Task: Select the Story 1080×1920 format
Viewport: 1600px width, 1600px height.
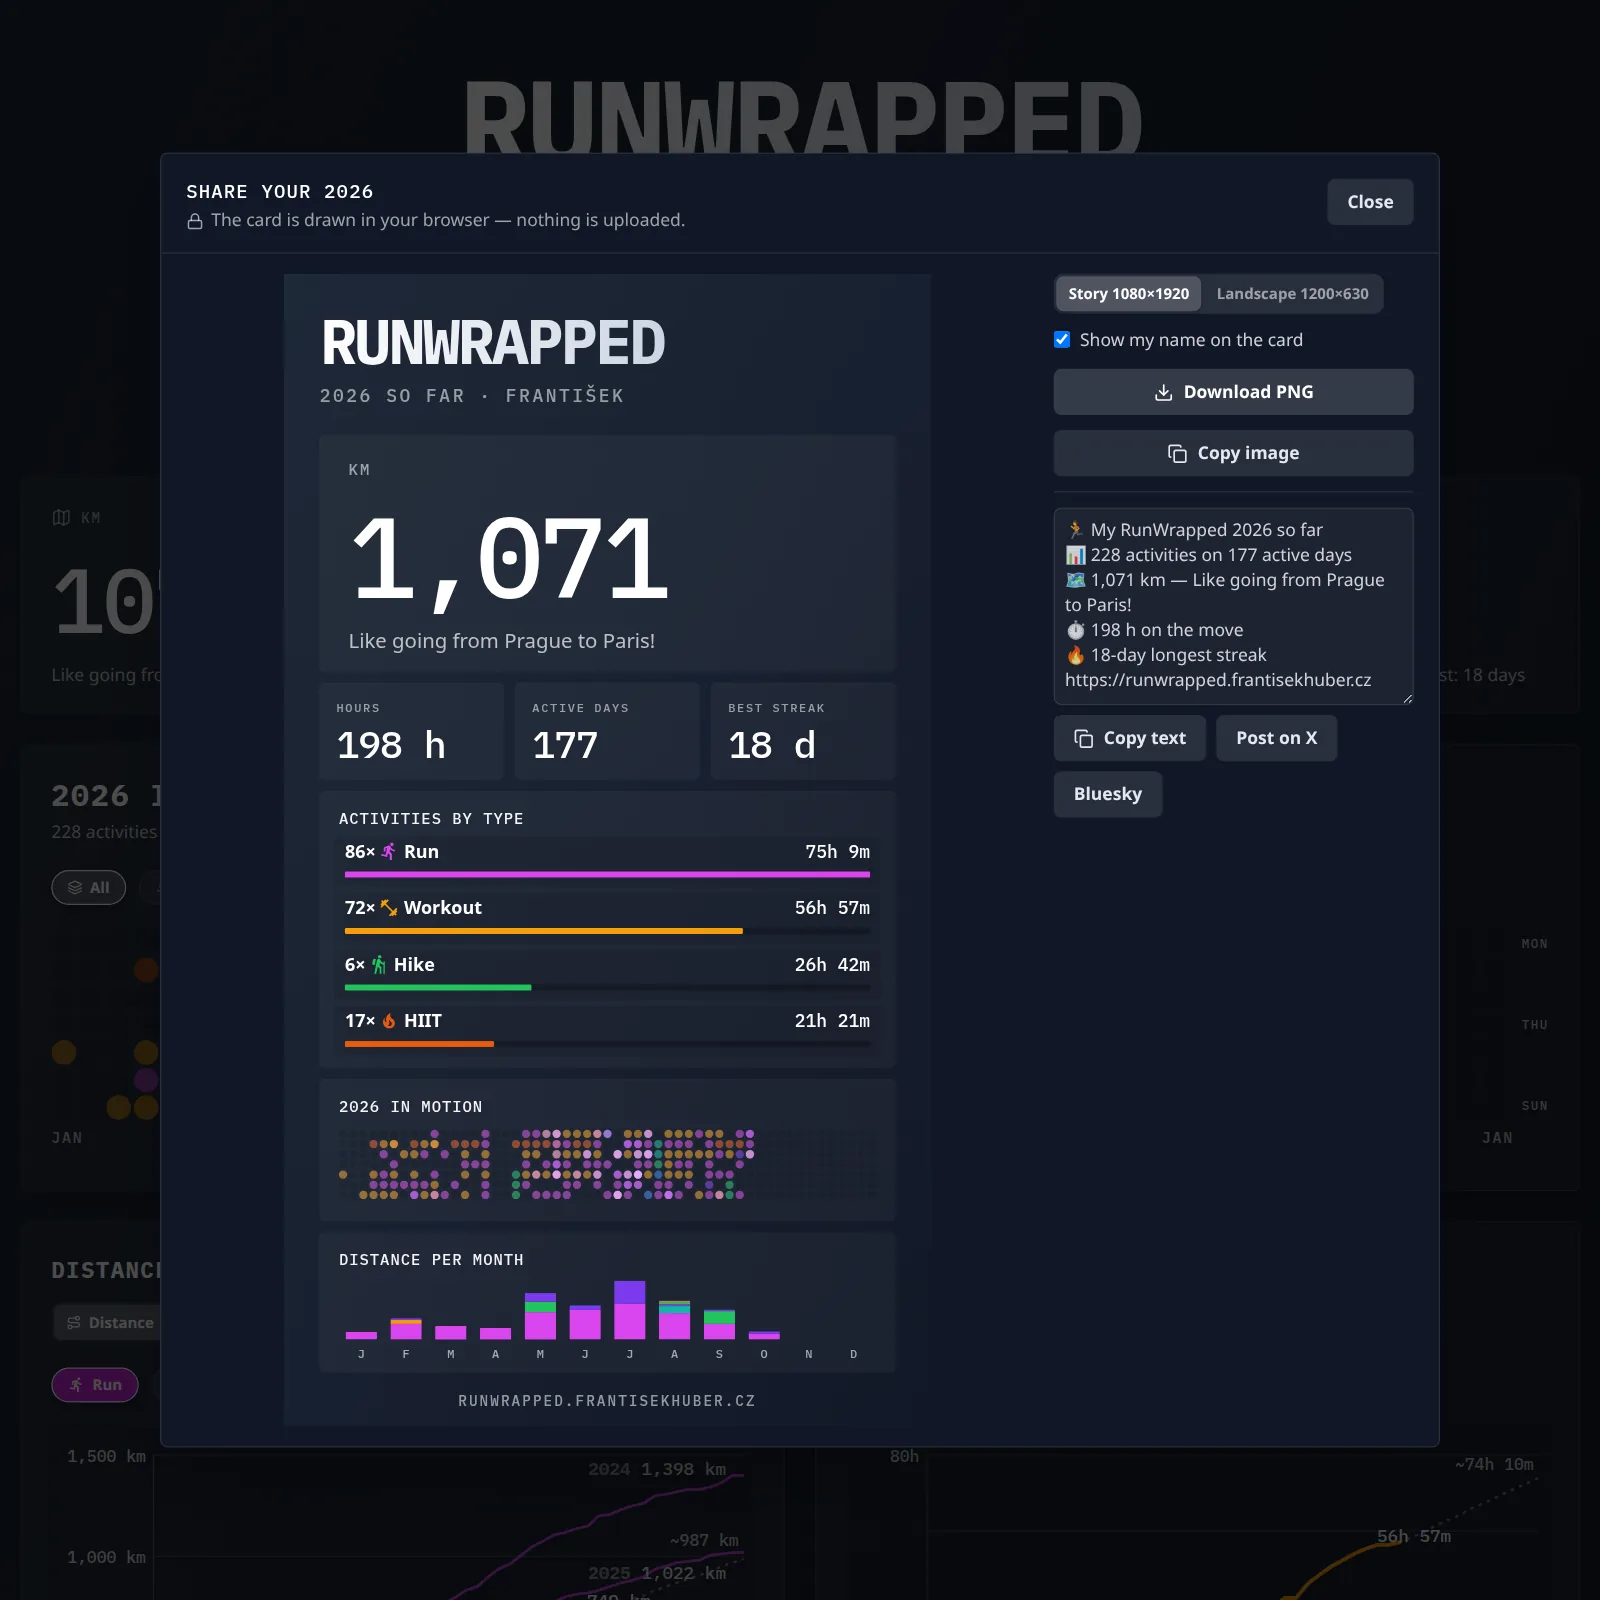Action: 1128,294
